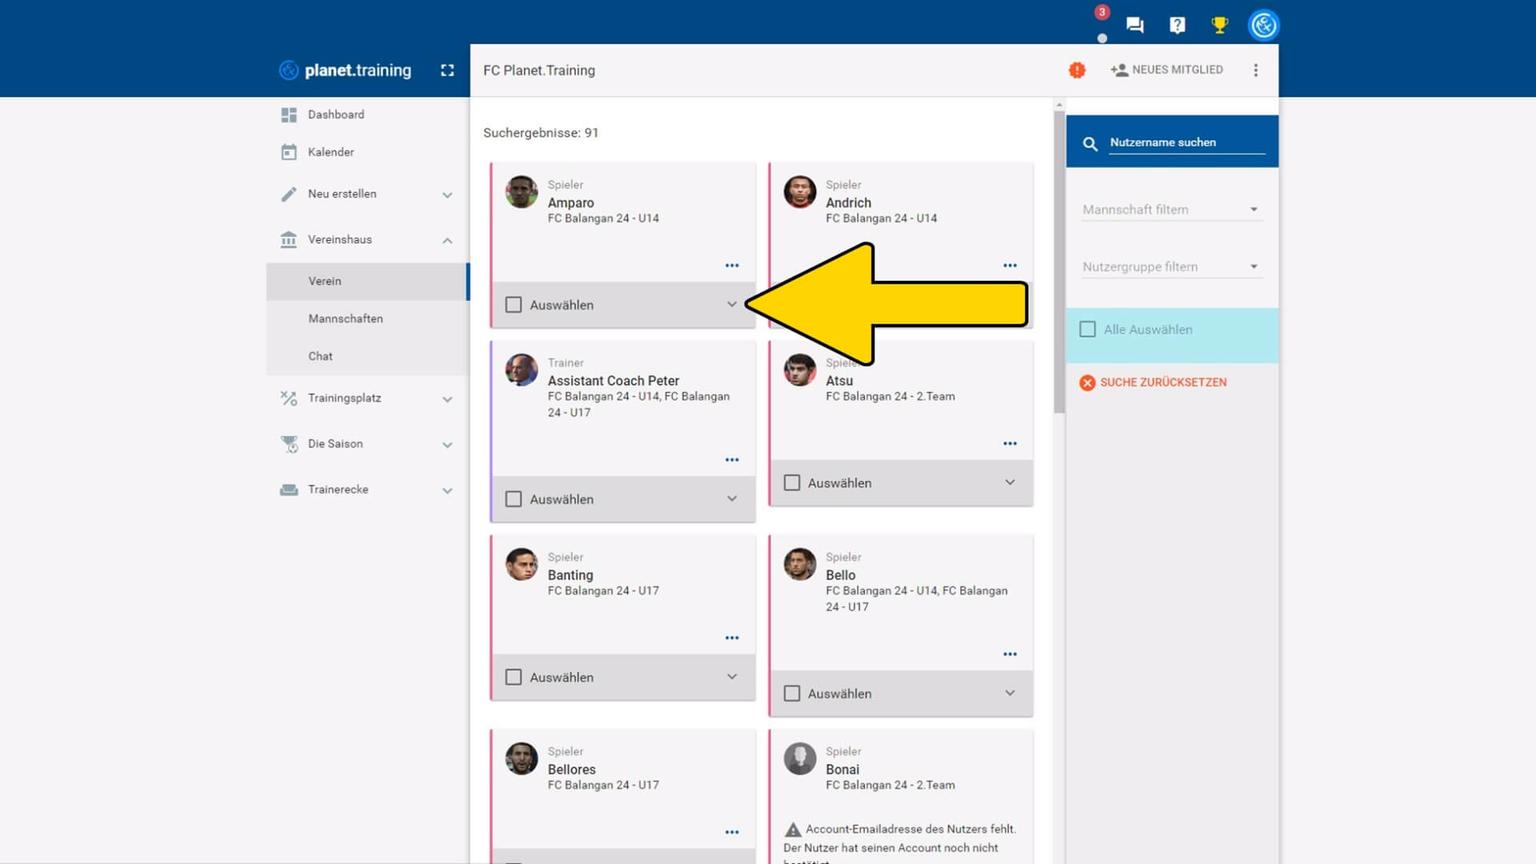The width and height of the screenshot is (1536, 864).
Task: Open the trophy achievements icon
Action: tap(1219, 25)
